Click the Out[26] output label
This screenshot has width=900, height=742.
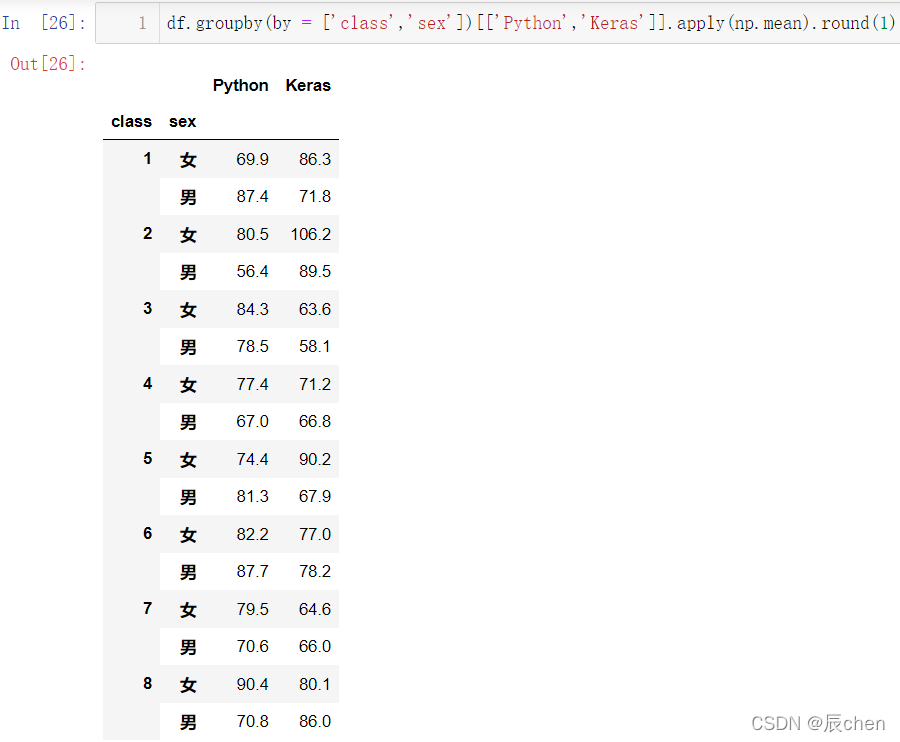point(48,64)
